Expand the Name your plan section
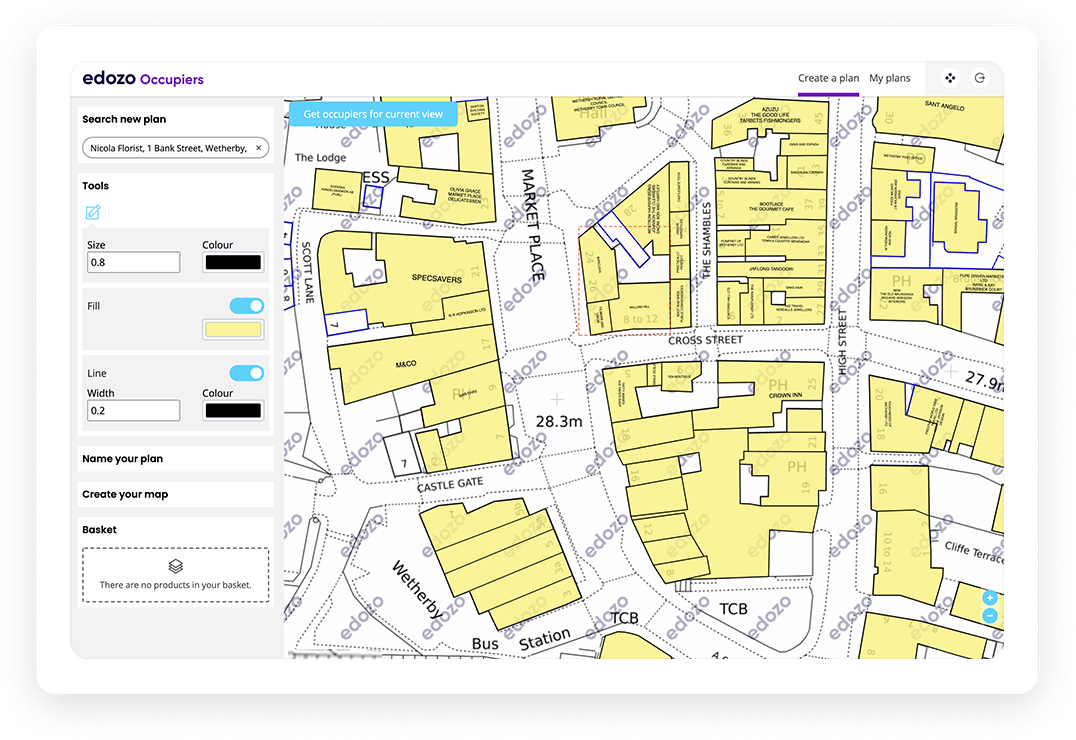This screenshot has width=1076, height=740. pos(176,459)
